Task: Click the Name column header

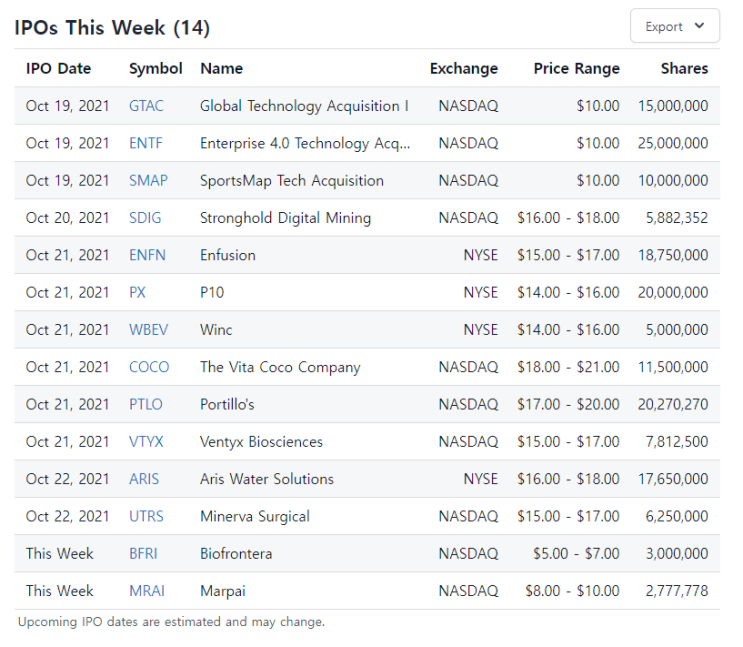Action: click(221, 69)
